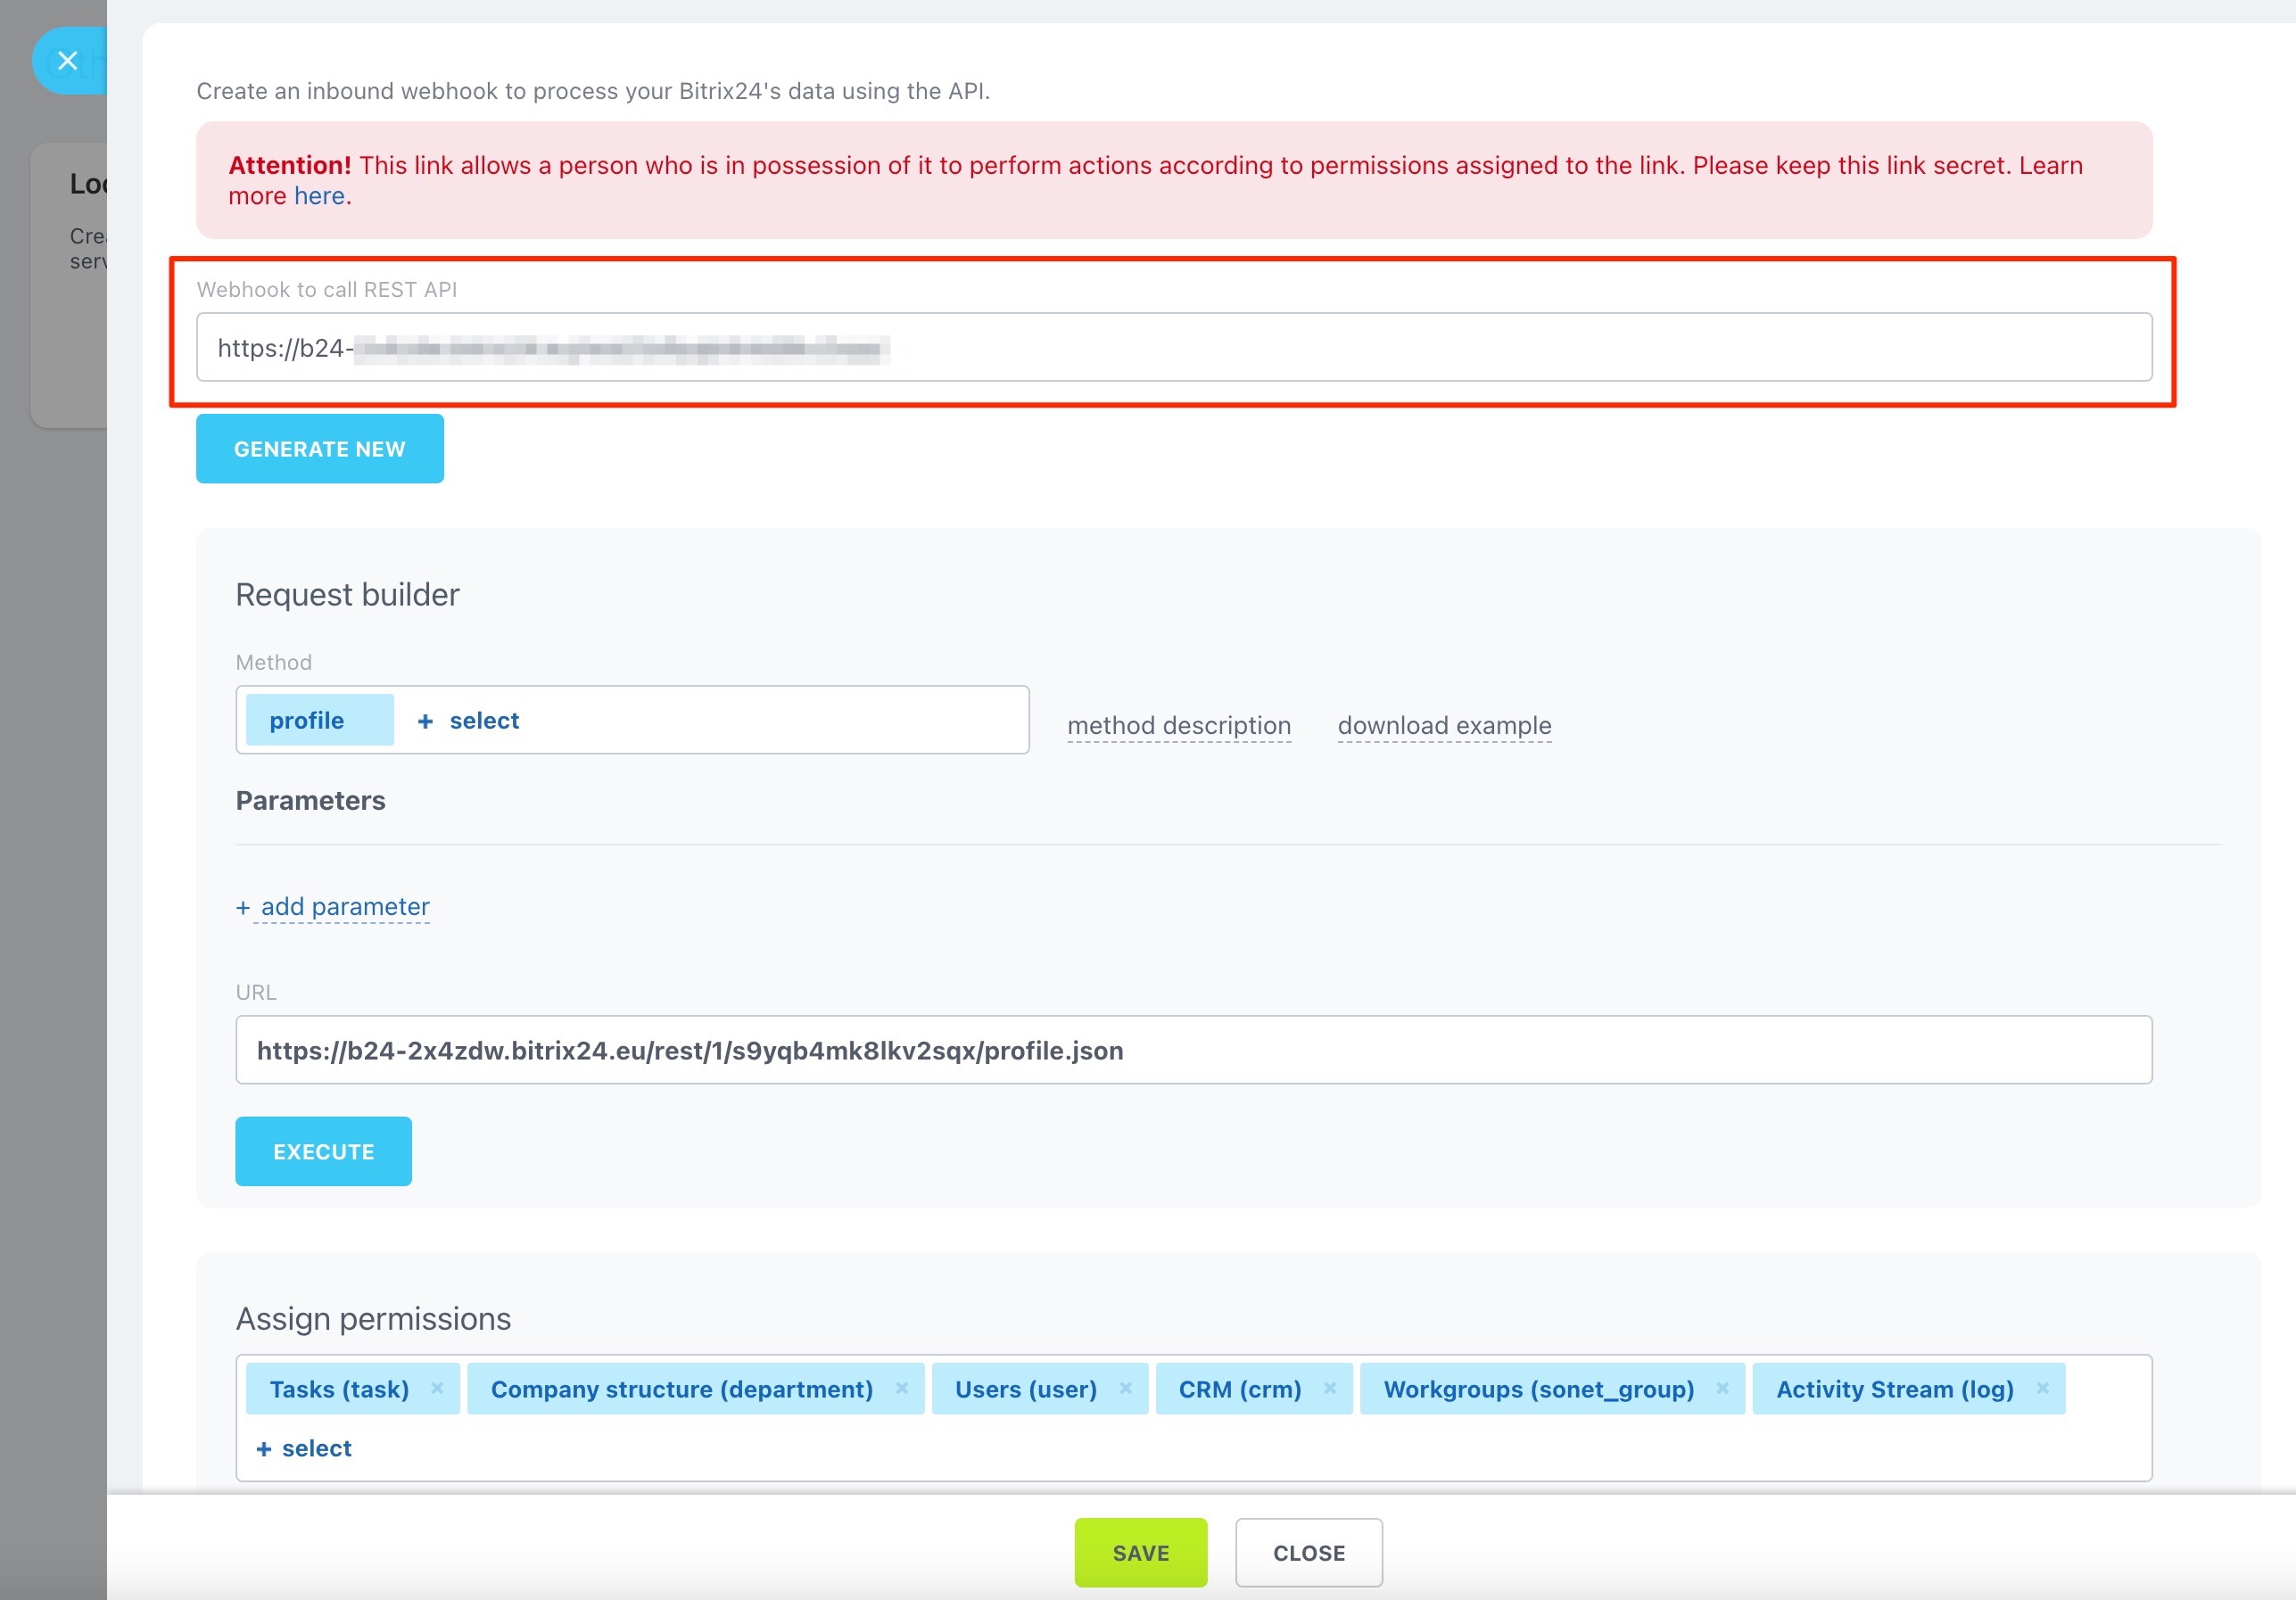Open plus select under Assign permissions
Viewport: 2296px width, 1600px height.
tap(304, 1448)
